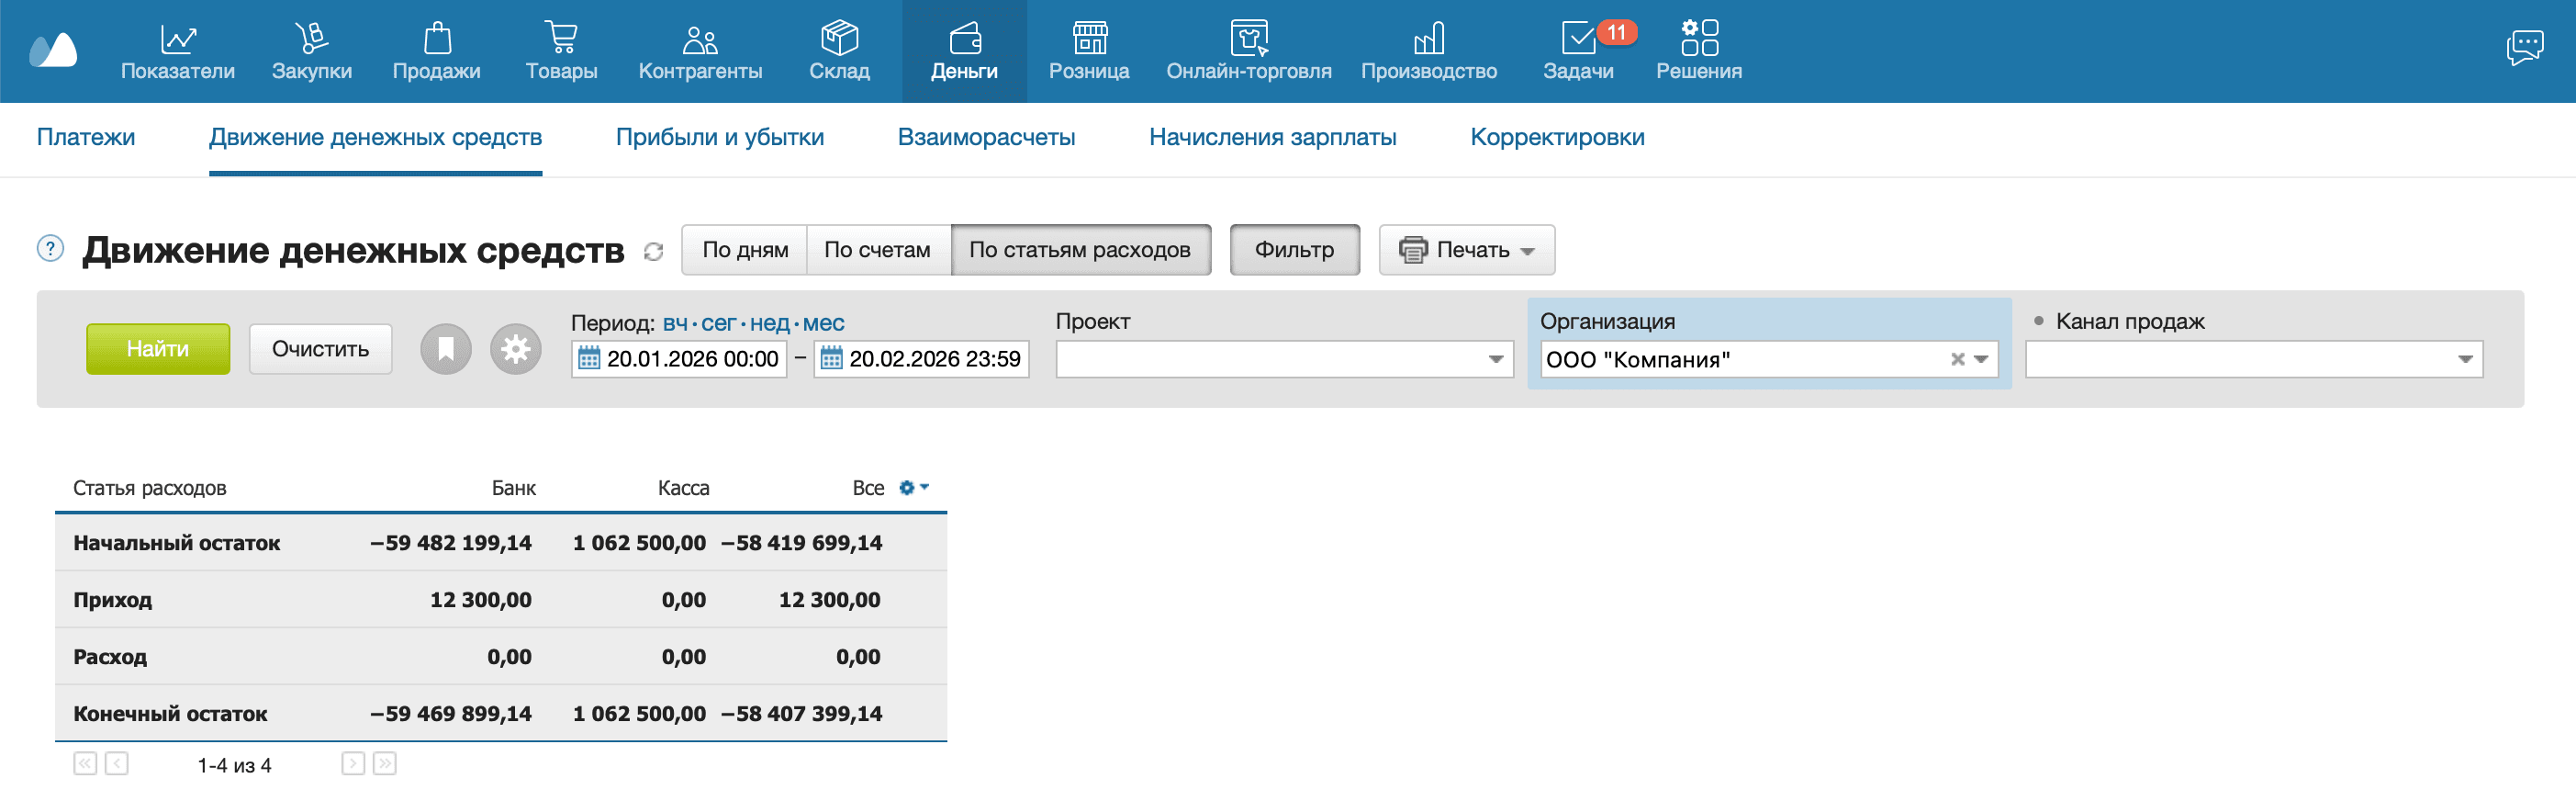Go to next page of results

353,764
